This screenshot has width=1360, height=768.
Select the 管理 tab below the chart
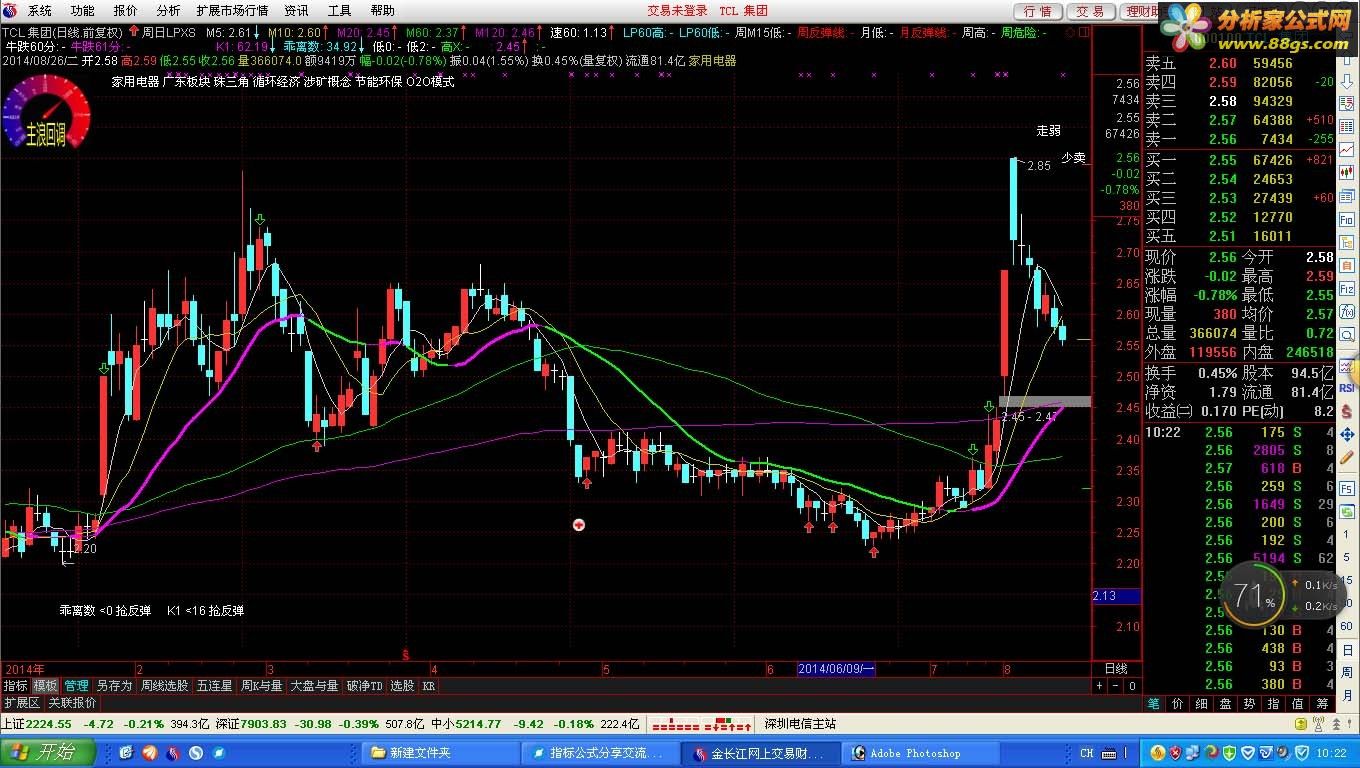[76, 686]
